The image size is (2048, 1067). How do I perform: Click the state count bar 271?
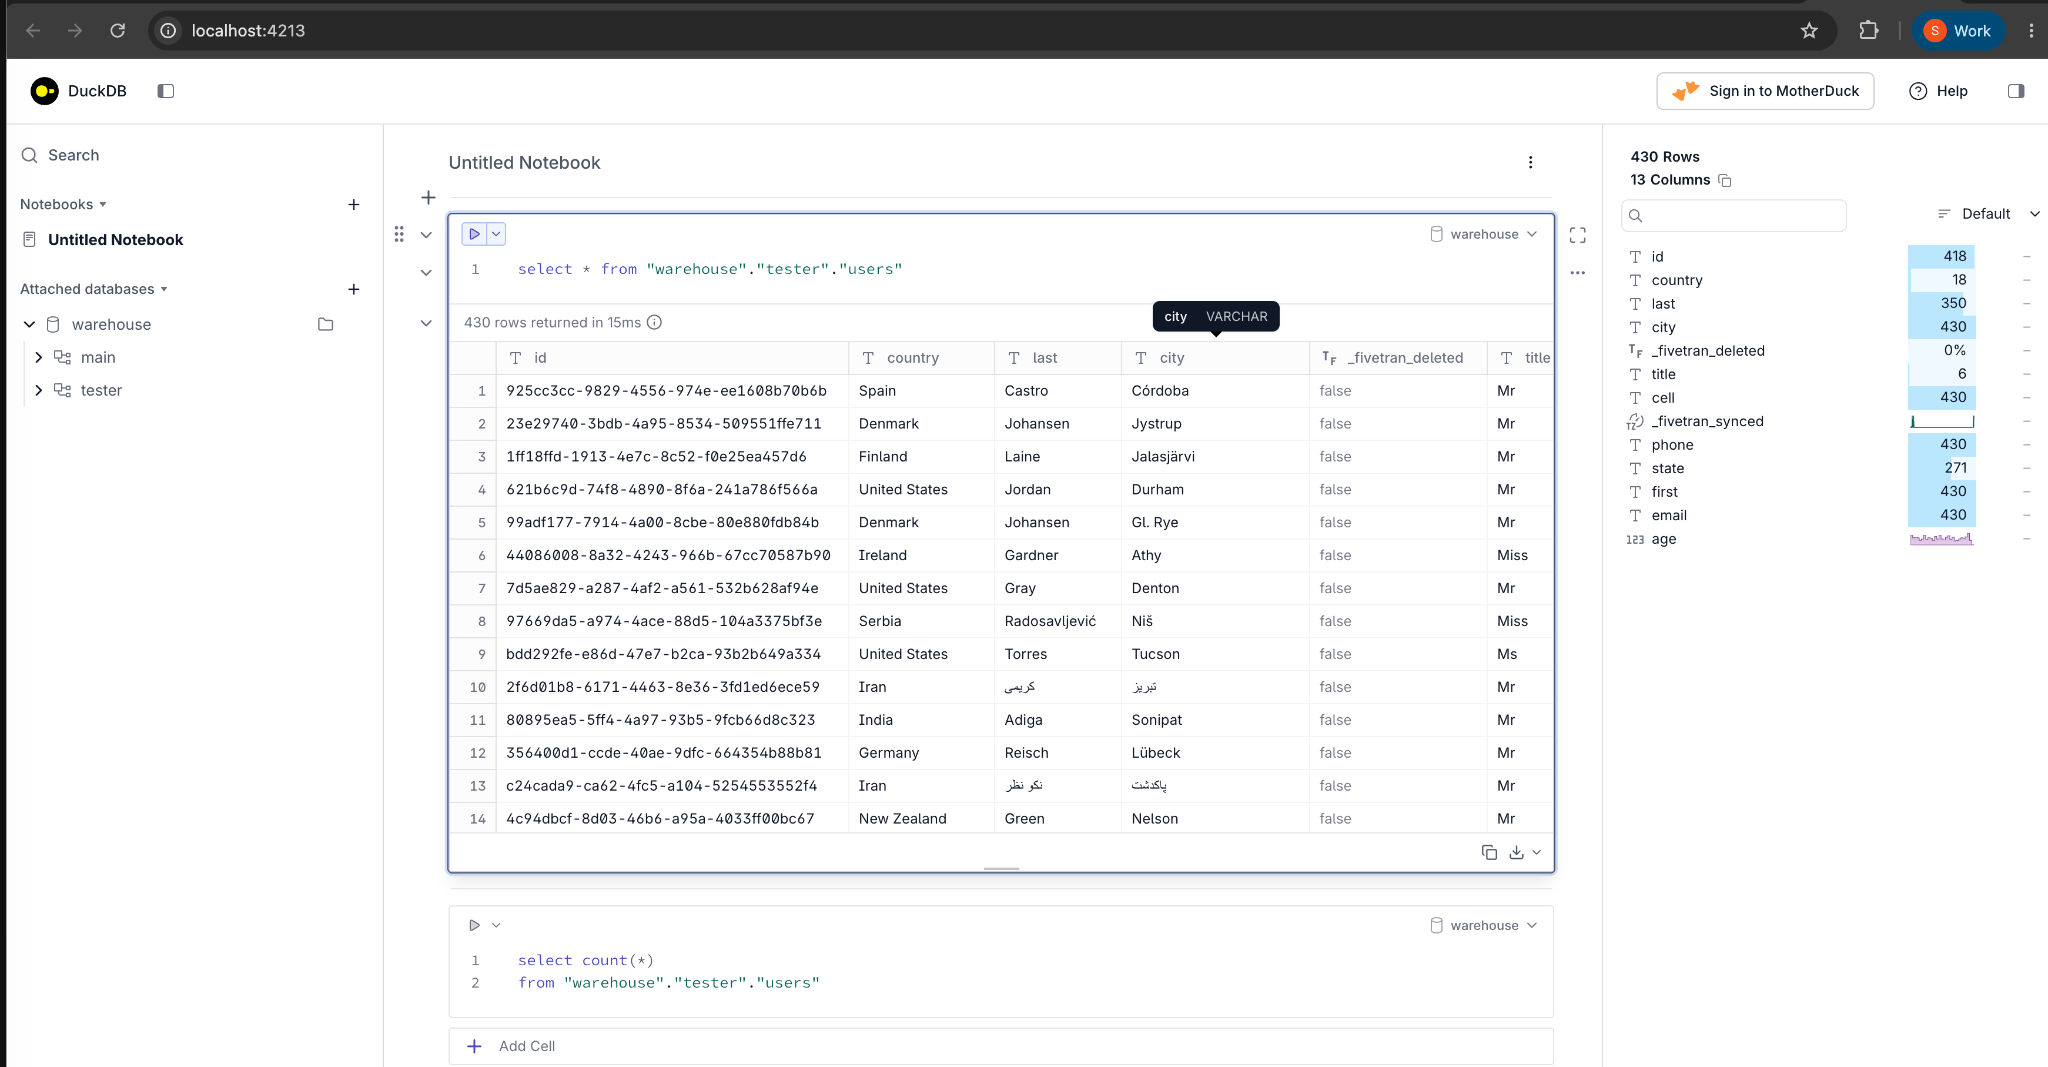pyautogui.click(x=1941, y=468)
